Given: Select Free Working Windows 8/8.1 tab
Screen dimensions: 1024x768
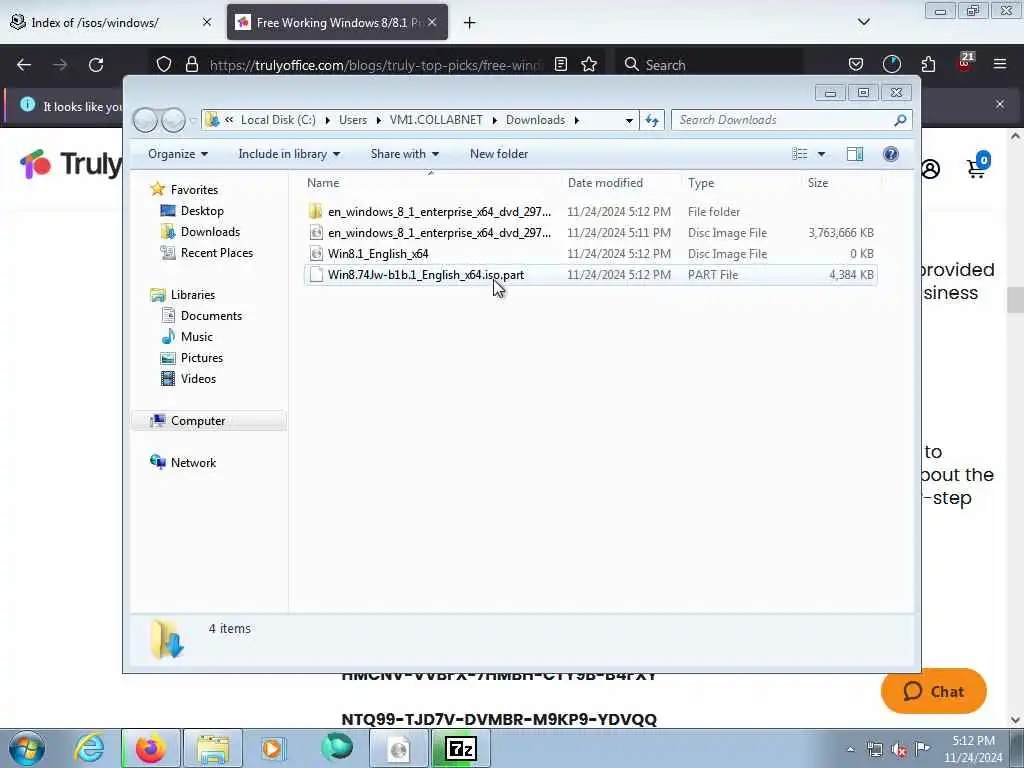Looking at the screenshot, I should [x=337, y=22].
